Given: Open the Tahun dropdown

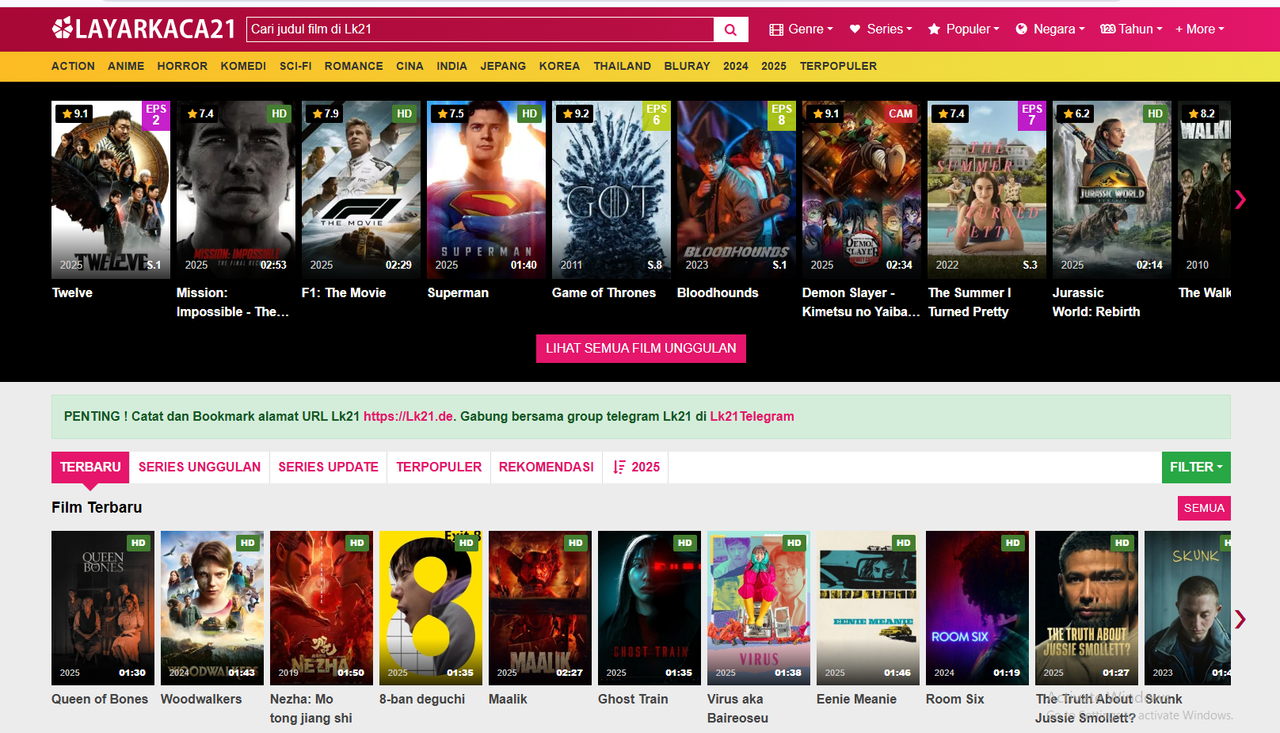Looking at the screenshot, I should (1131, 29).
